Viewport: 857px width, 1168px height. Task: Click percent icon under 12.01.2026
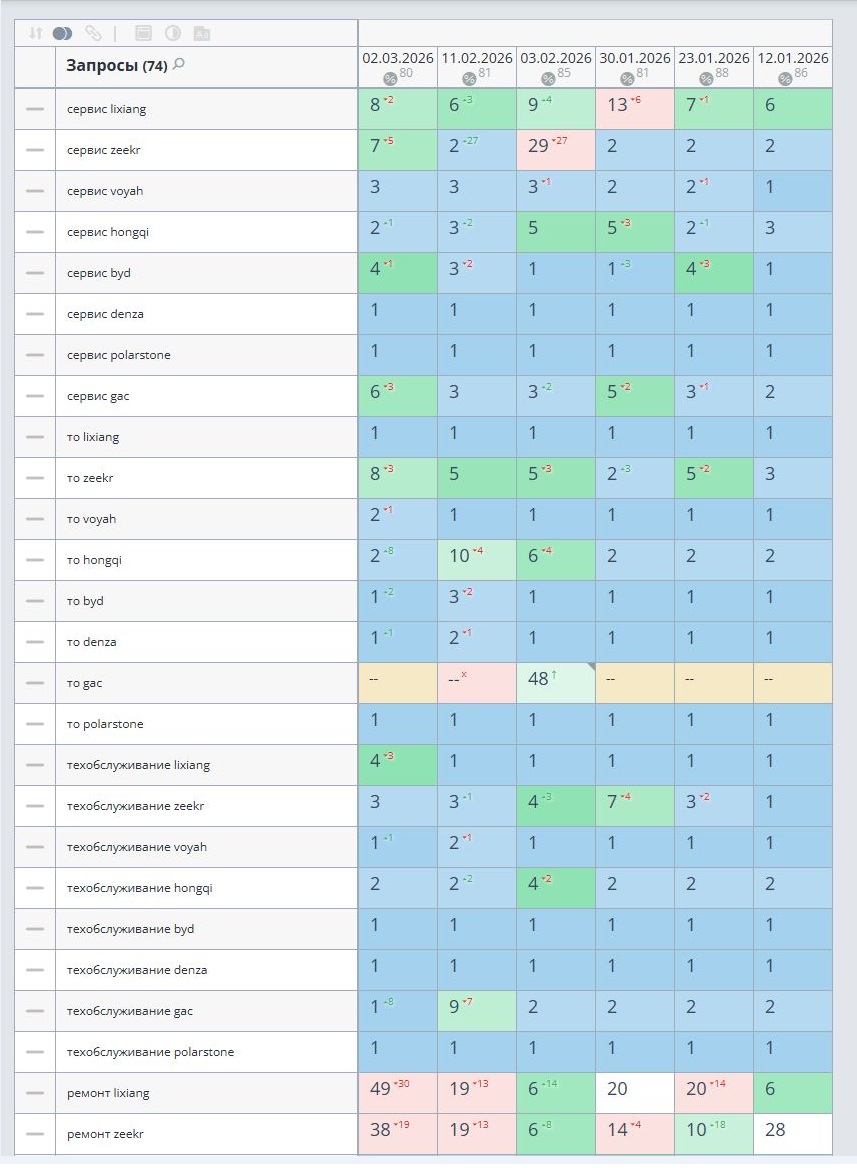coord(785,79)
